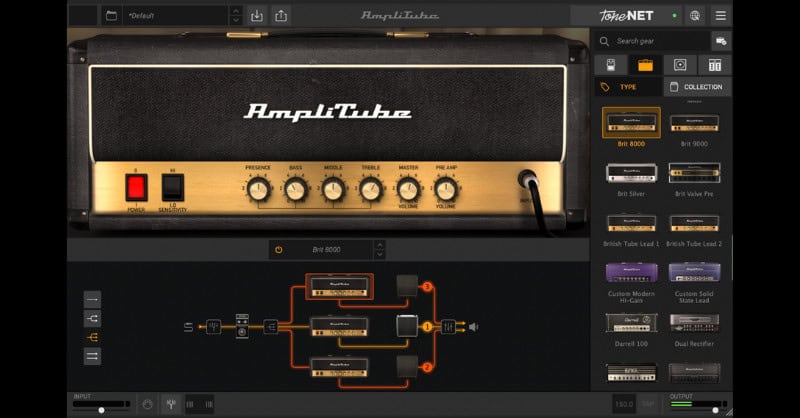The image size is (800, 418).
Task: Click the amp input jack
Action: click(x=528, y=179)
